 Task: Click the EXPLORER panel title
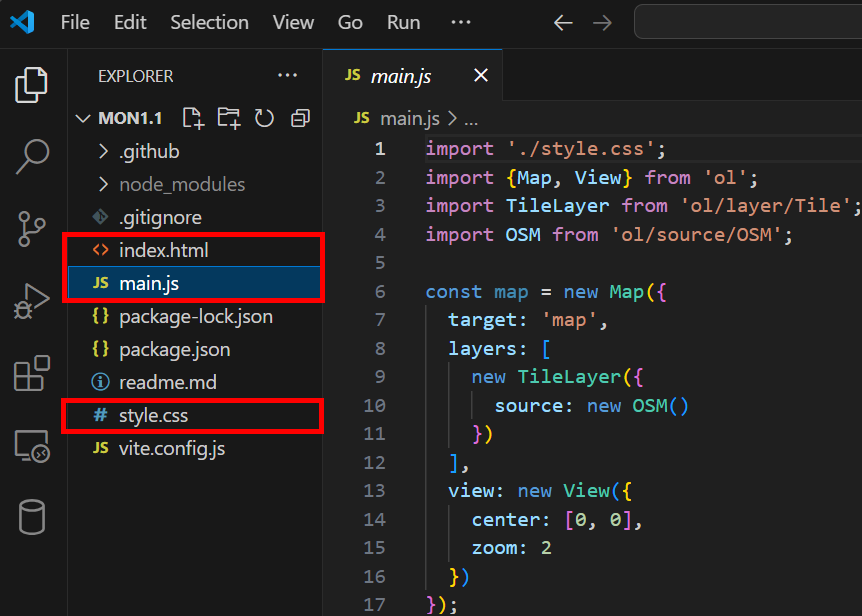coord(135,76)
